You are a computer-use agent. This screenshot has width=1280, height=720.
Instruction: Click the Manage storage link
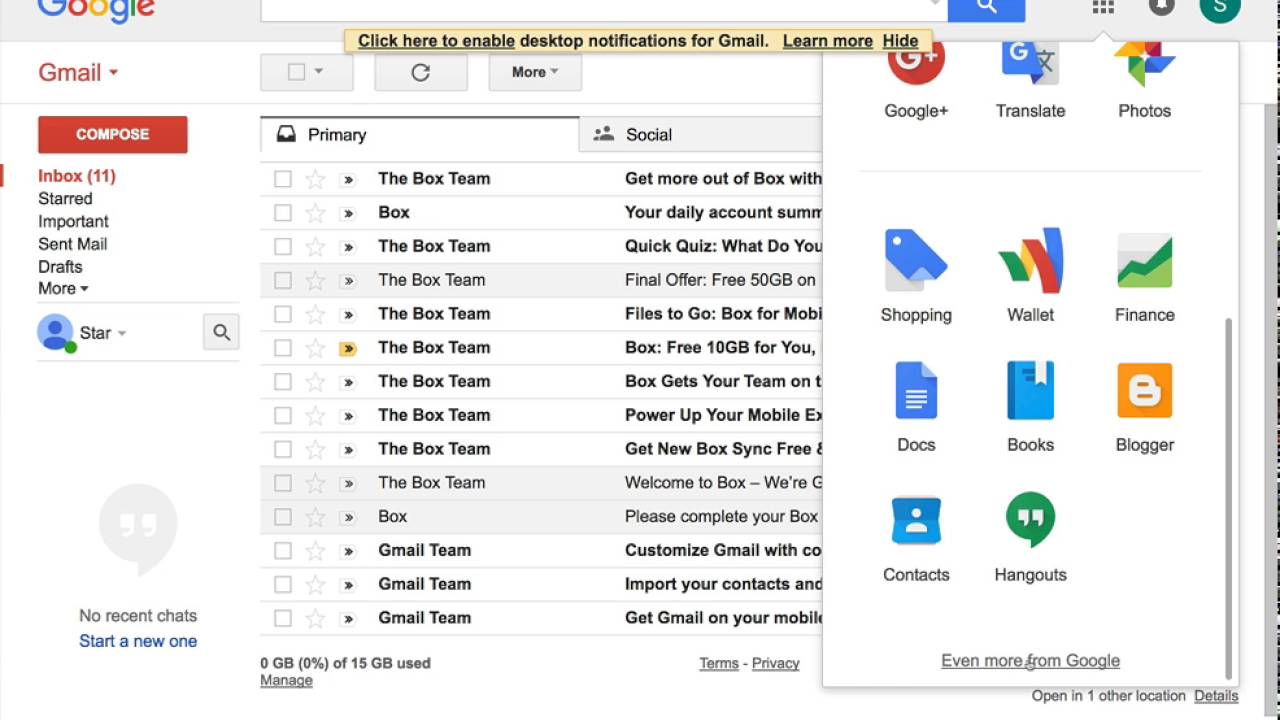pos(286,680)
